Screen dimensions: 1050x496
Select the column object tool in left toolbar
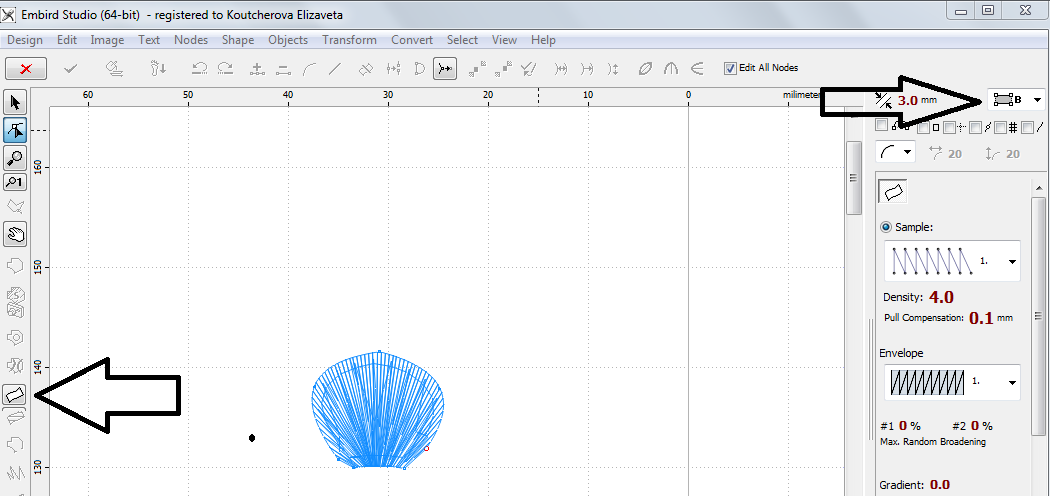point(15,395)
